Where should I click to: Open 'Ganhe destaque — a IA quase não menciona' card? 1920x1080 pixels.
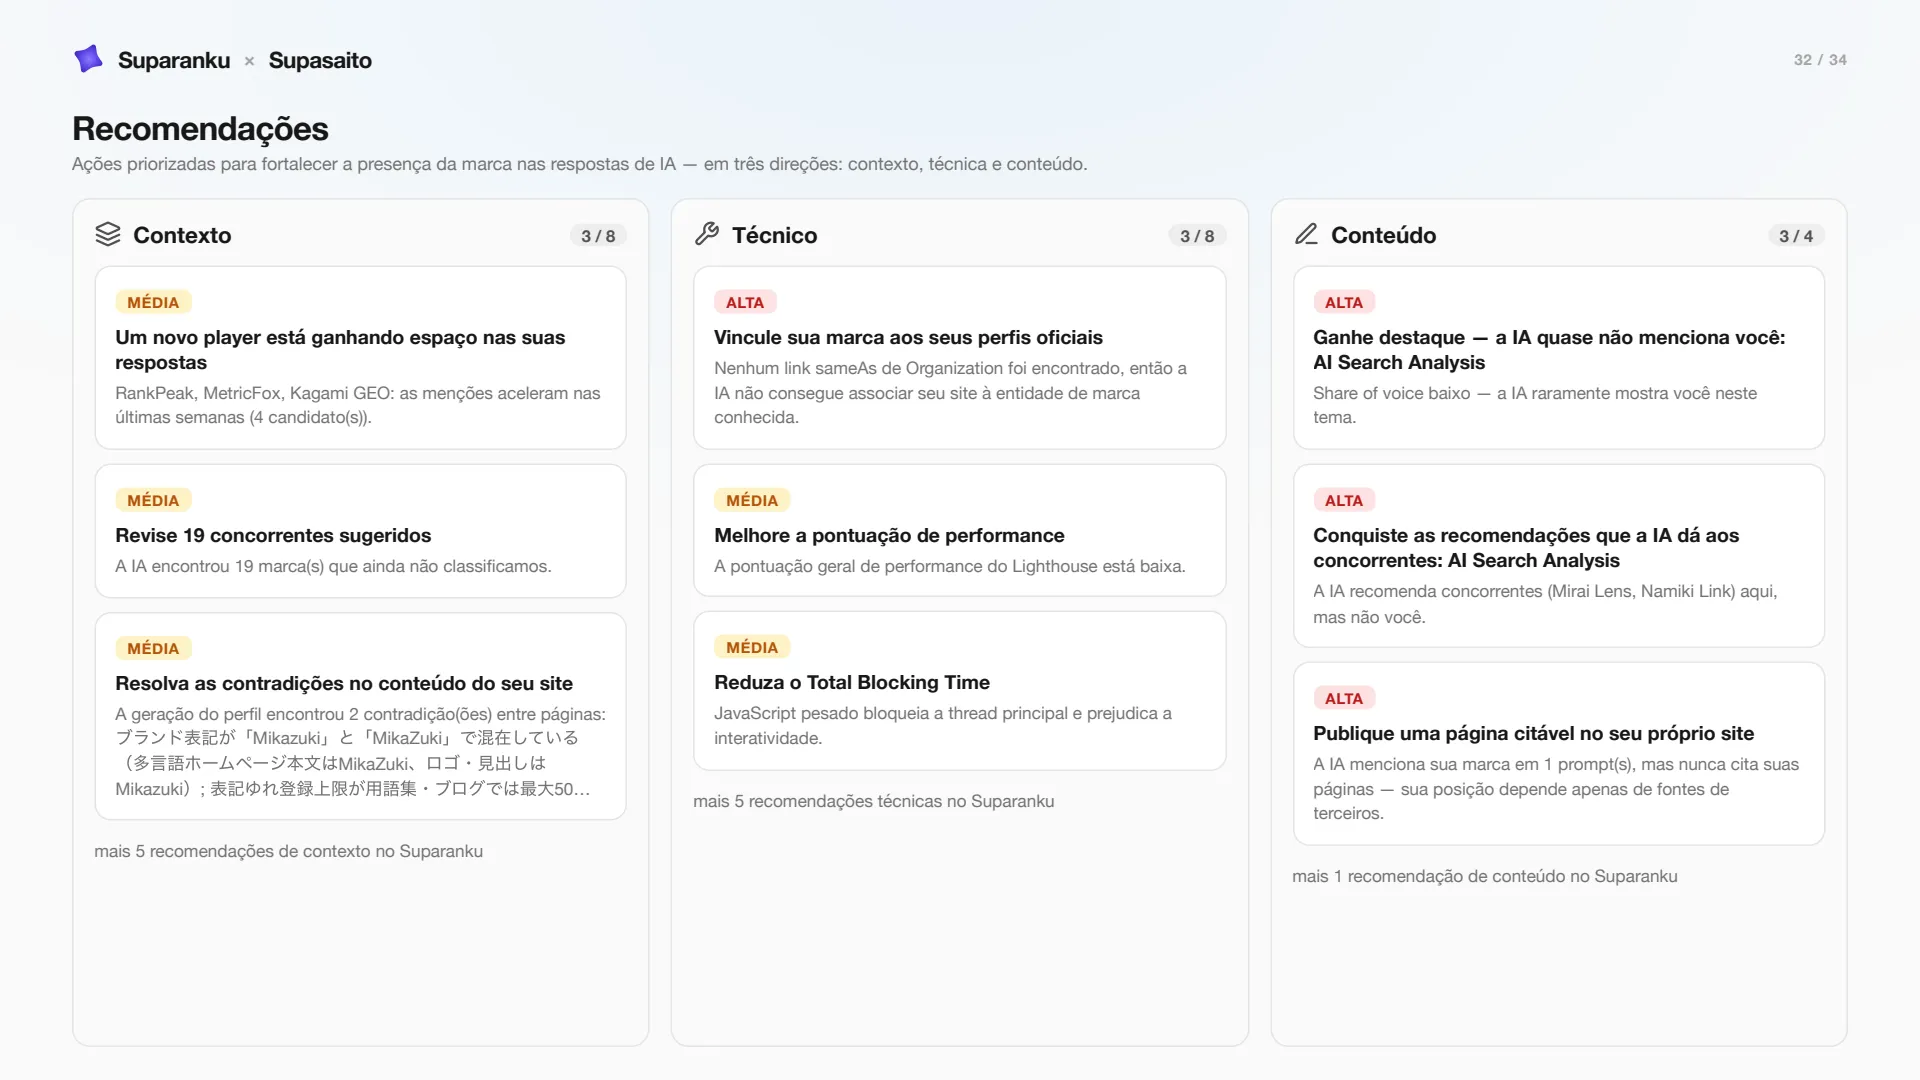1558,358
